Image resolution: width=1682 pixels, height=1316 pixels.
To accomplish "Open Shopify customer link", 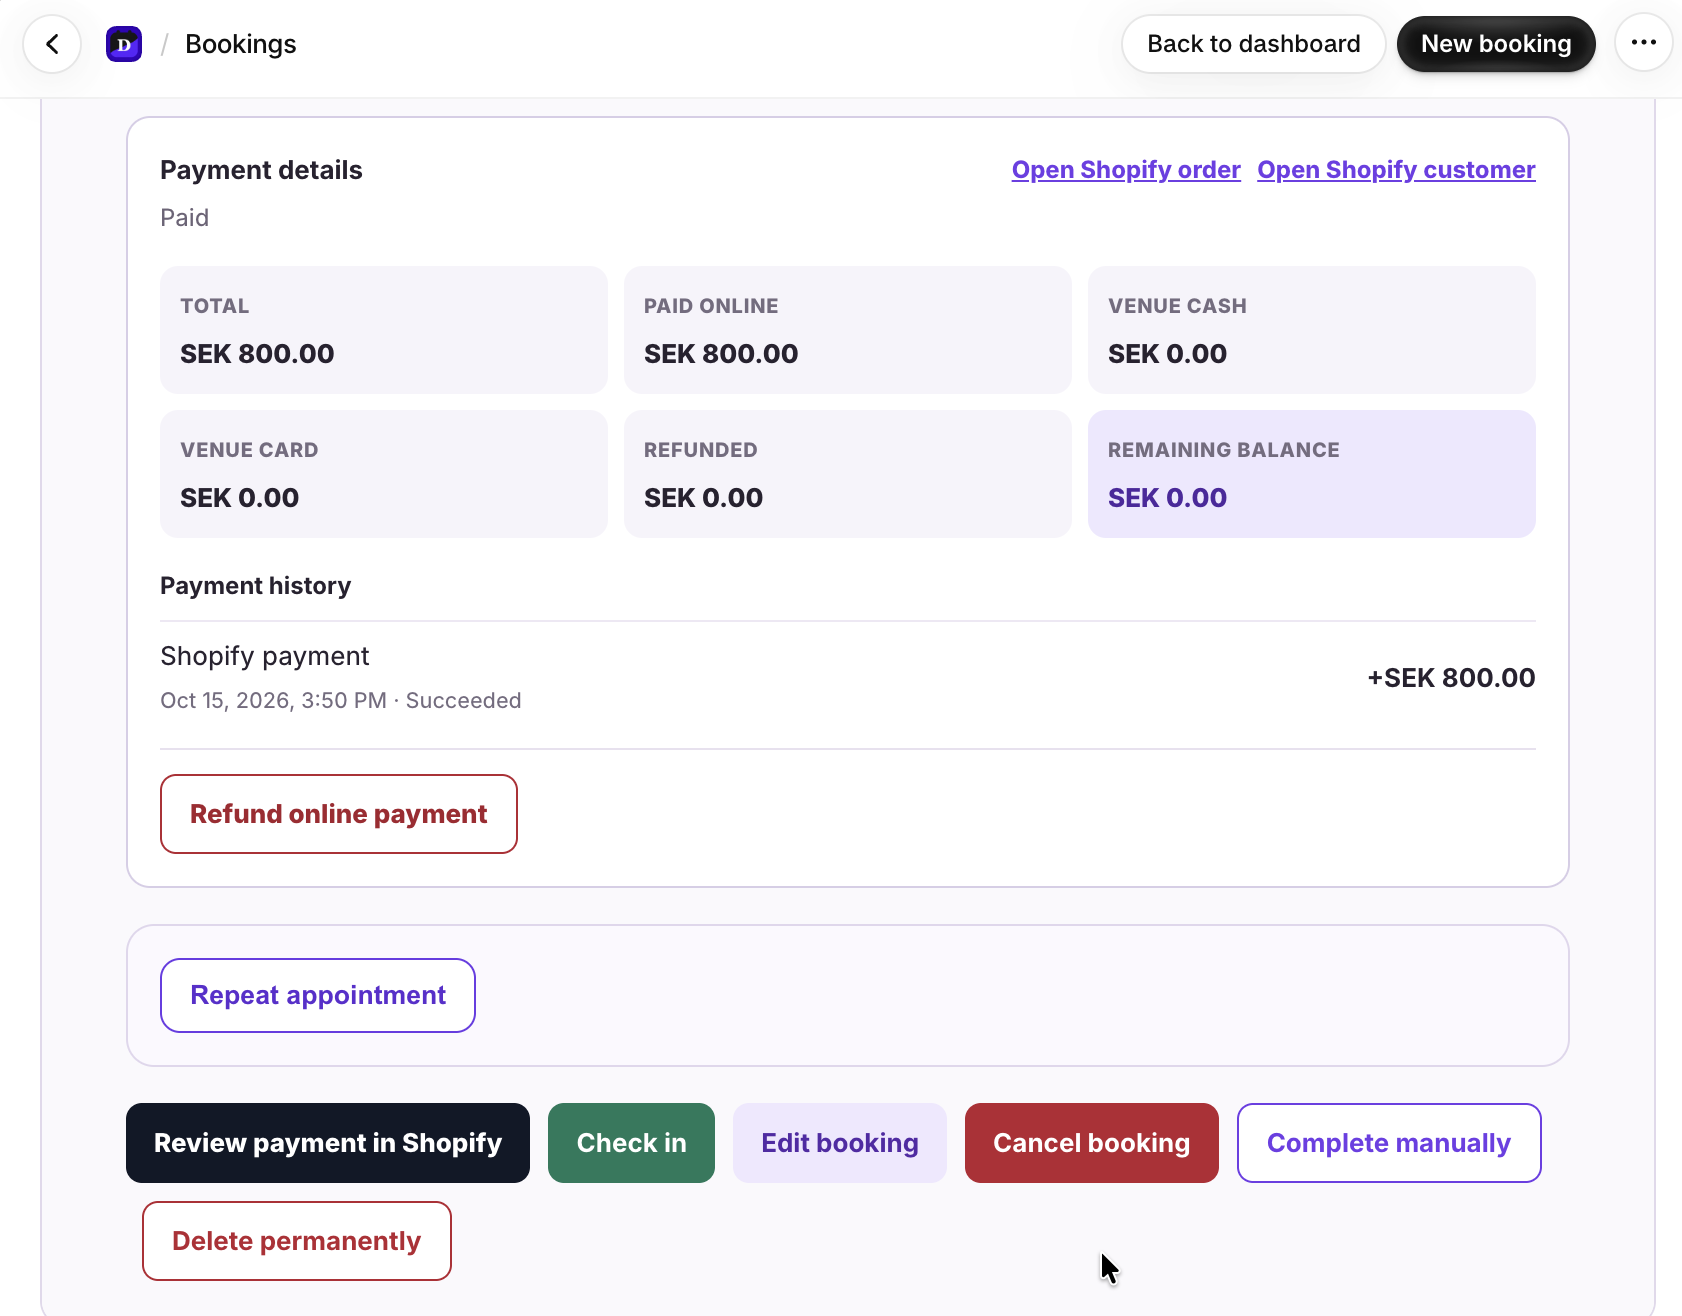I will 1396,170.
